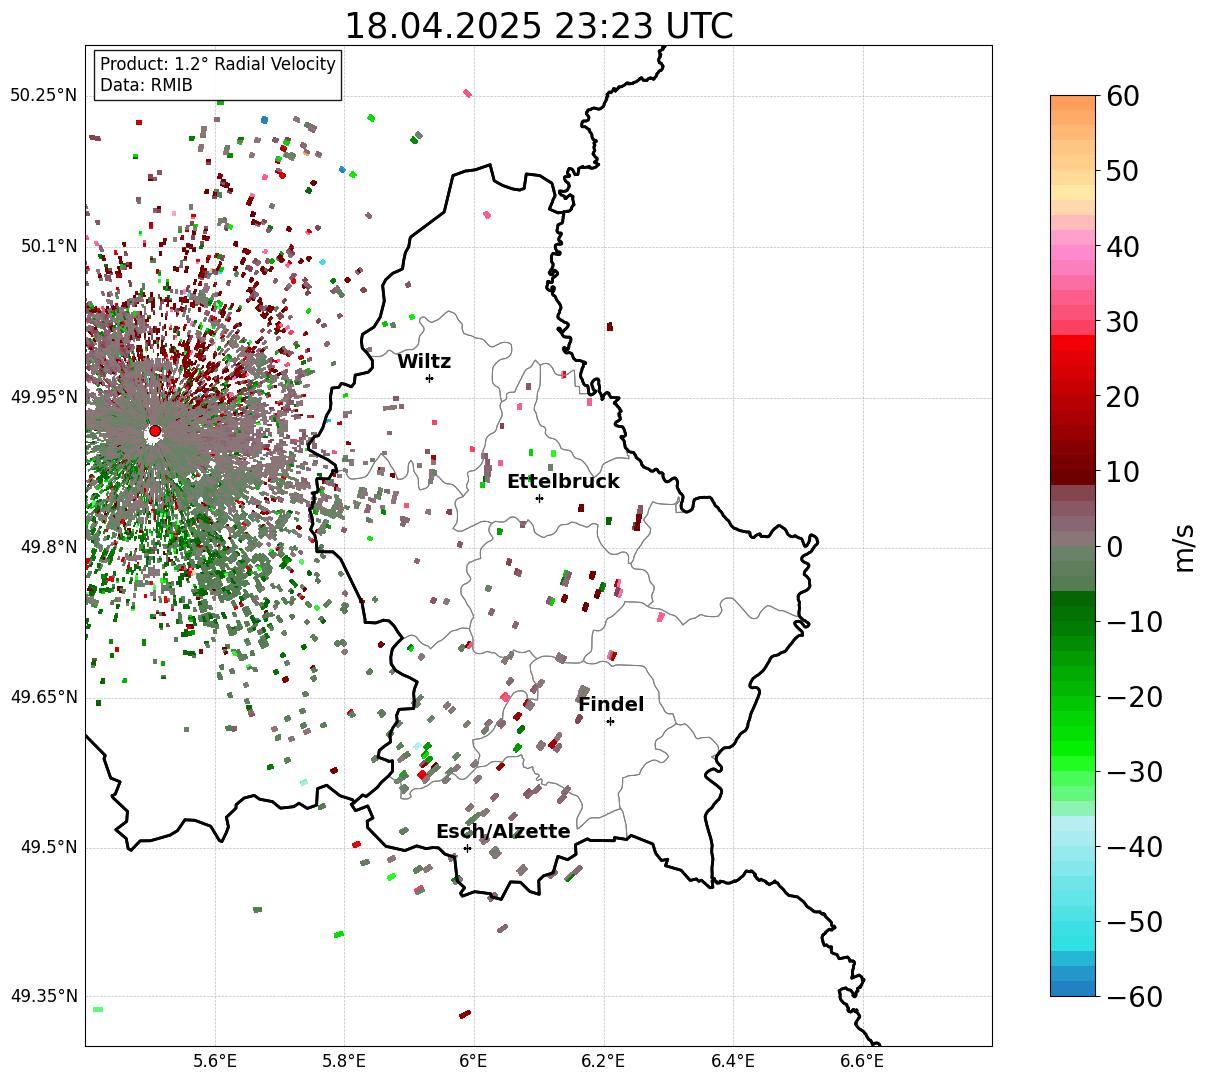Click the red radar location marker
Viewport: 1207px width, 1081px height.
click(155, 431)
